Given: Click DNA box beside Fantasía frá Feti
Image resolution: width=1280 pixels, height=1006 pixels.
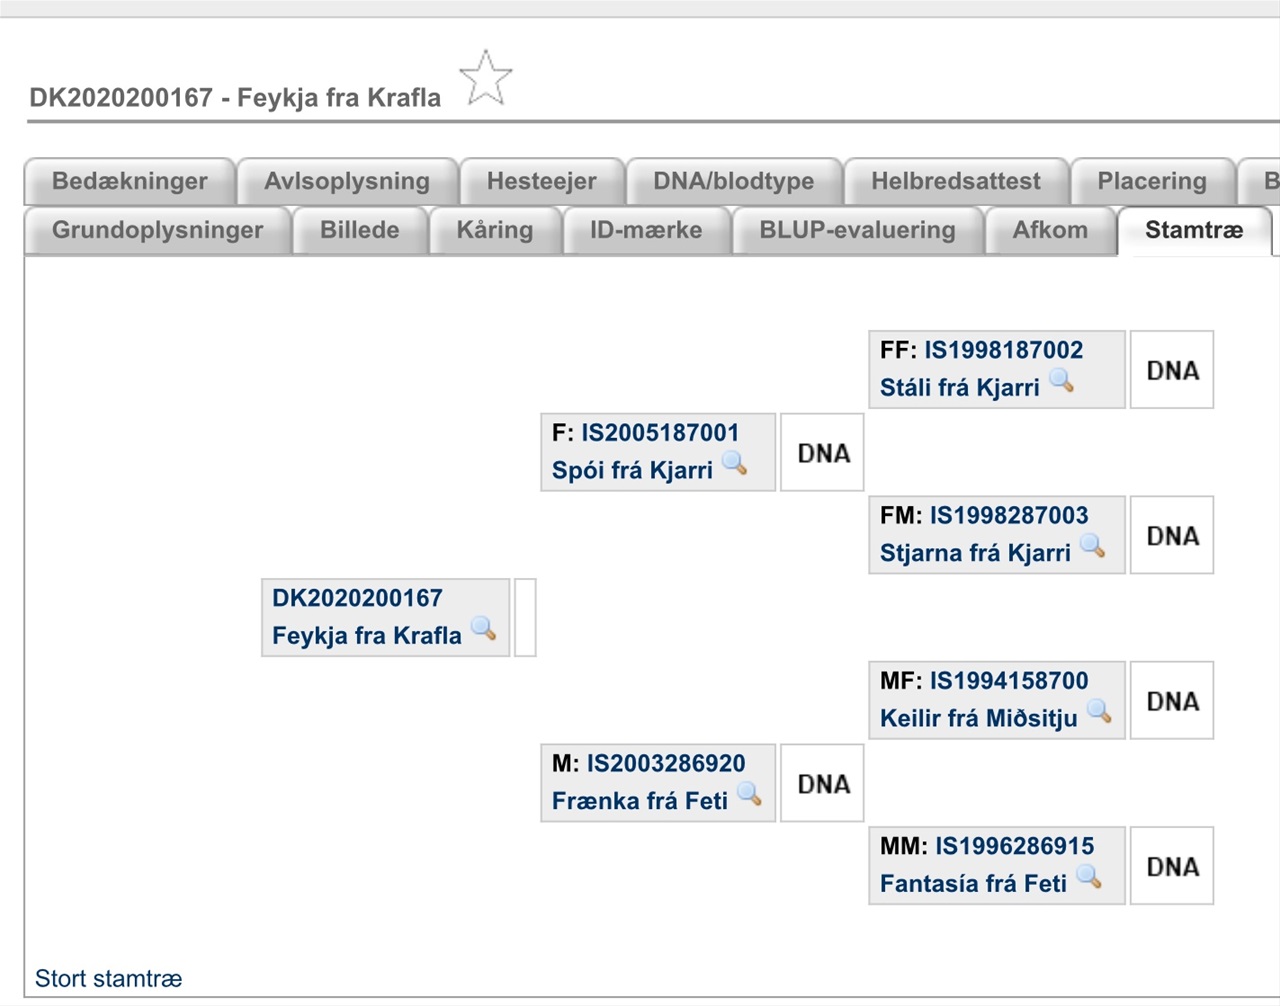Looking at the screenshot, I should pyautogui.click(x=1172, y=866).
